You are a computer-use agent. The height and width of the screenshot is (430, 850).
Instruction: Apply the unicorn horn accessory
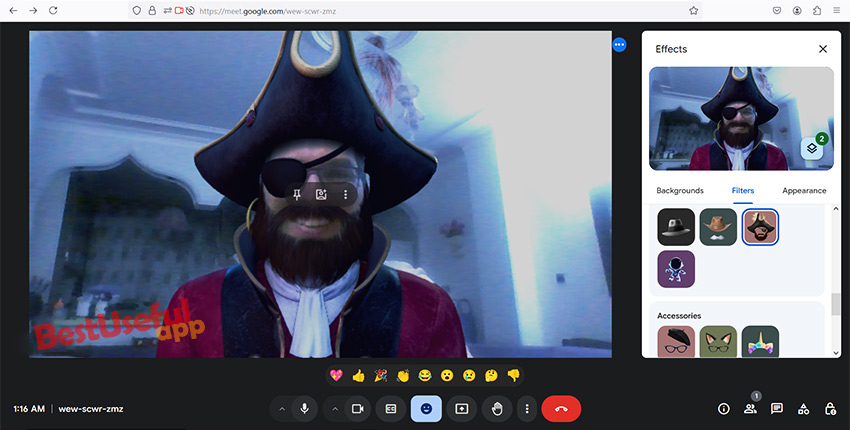pos(760,342)
